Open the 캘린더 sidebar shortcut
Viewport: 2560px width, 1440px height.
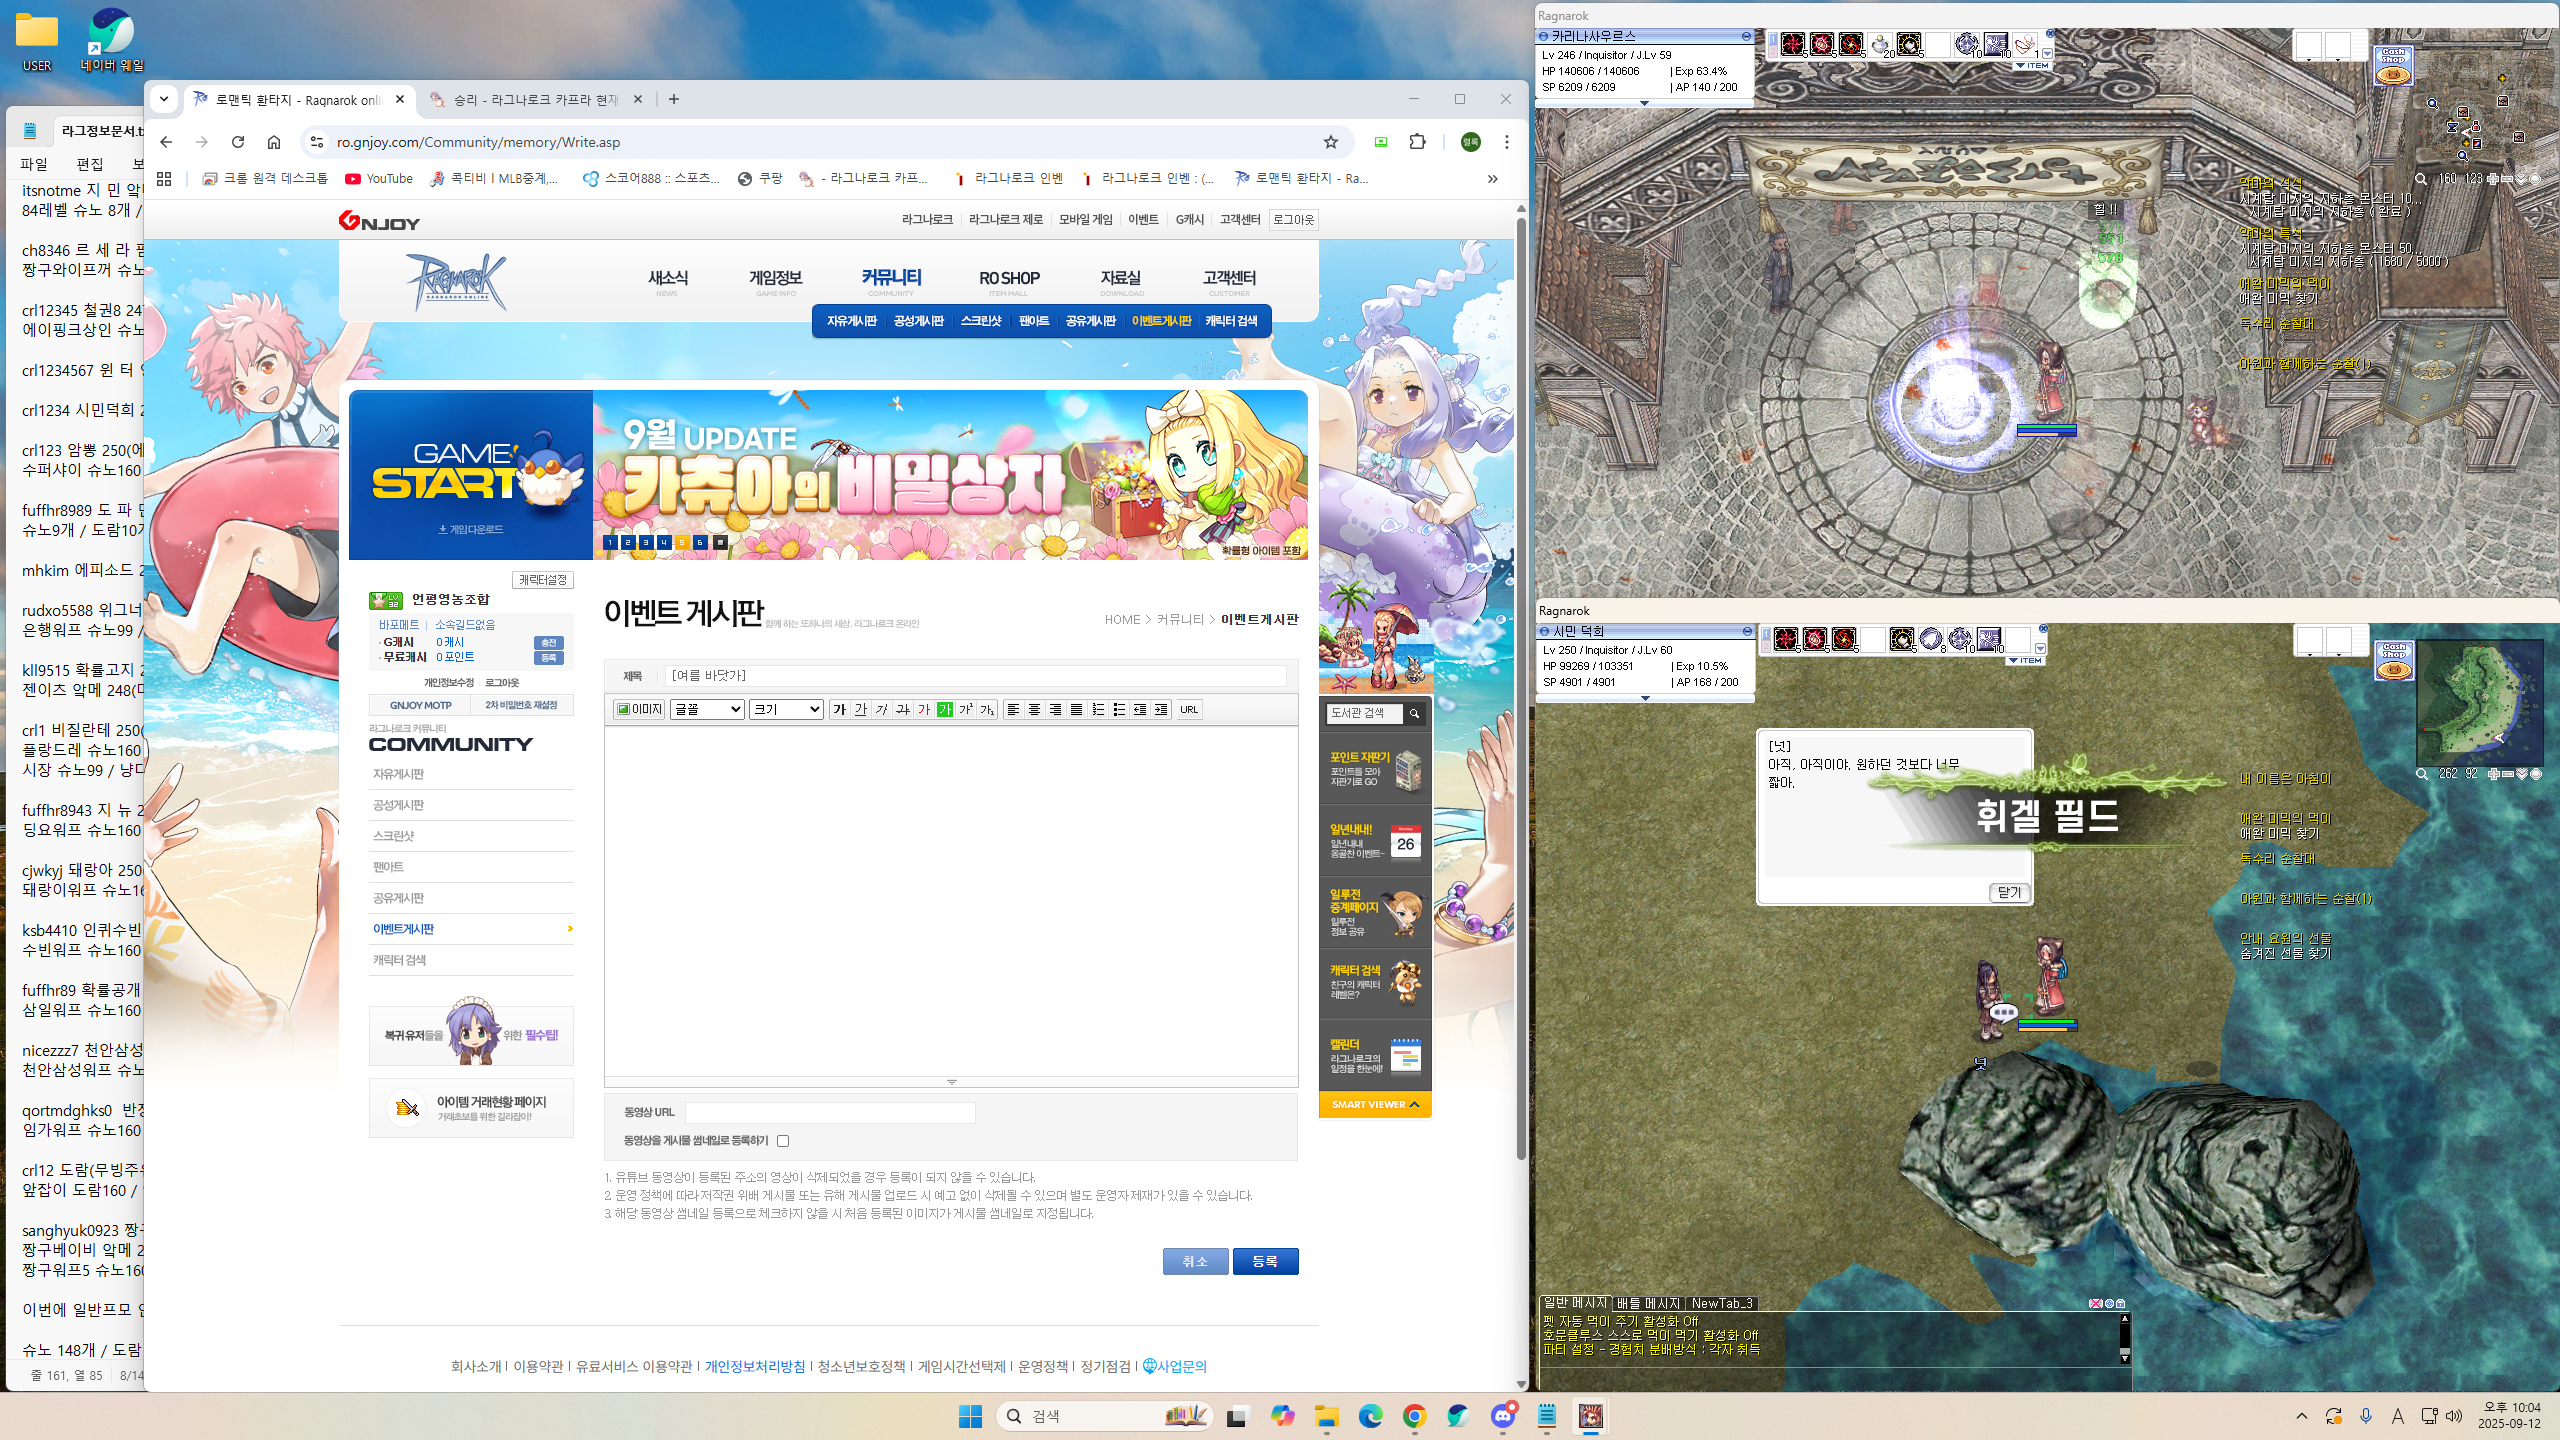click(1375, 1055)
